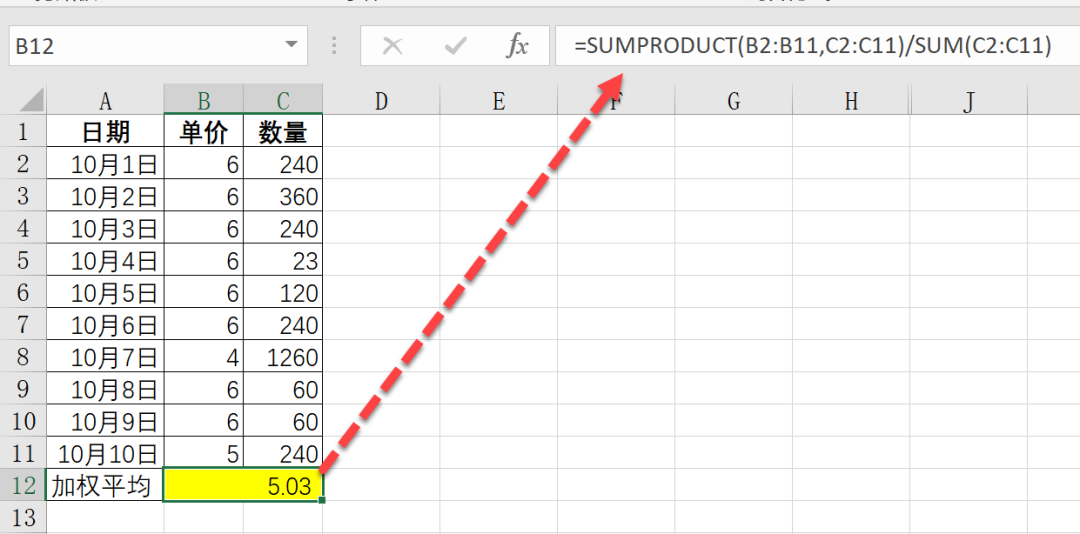Screen dimensions: 1080x534
Task: Select column C header
Action: click(x=283, y=100)
